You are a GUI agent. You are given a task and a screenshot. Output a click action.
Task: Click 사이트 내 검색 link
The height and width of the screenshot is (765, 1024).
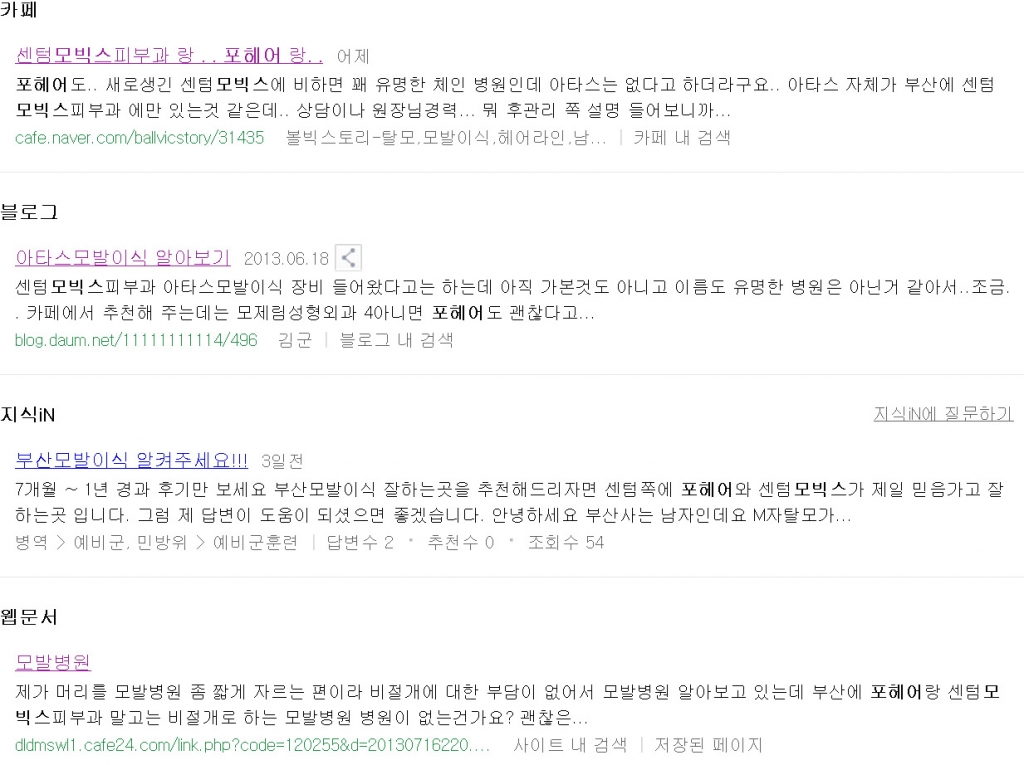point(570,745)
